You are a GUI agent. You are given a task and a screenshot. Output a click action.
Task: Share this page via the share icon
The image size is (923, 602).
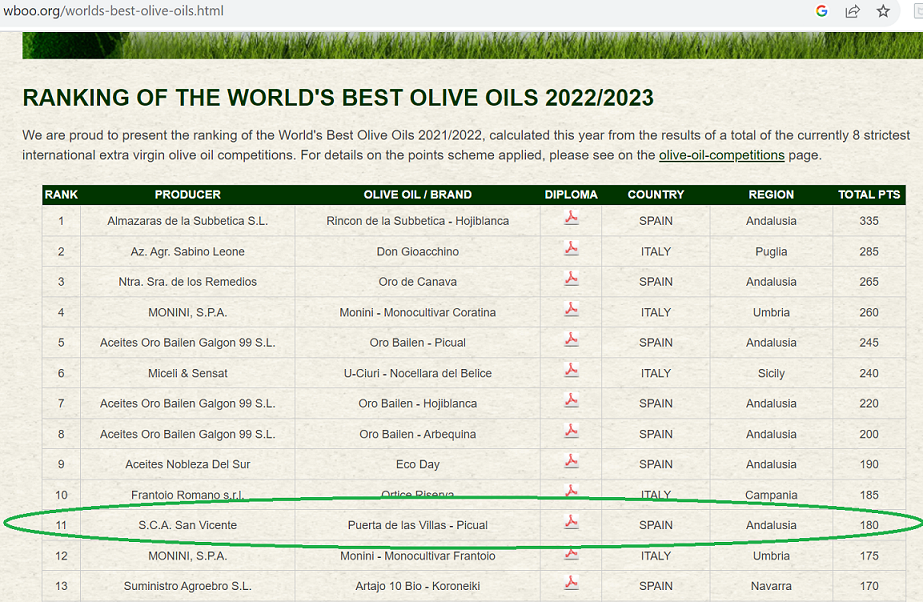pos(852,11)
